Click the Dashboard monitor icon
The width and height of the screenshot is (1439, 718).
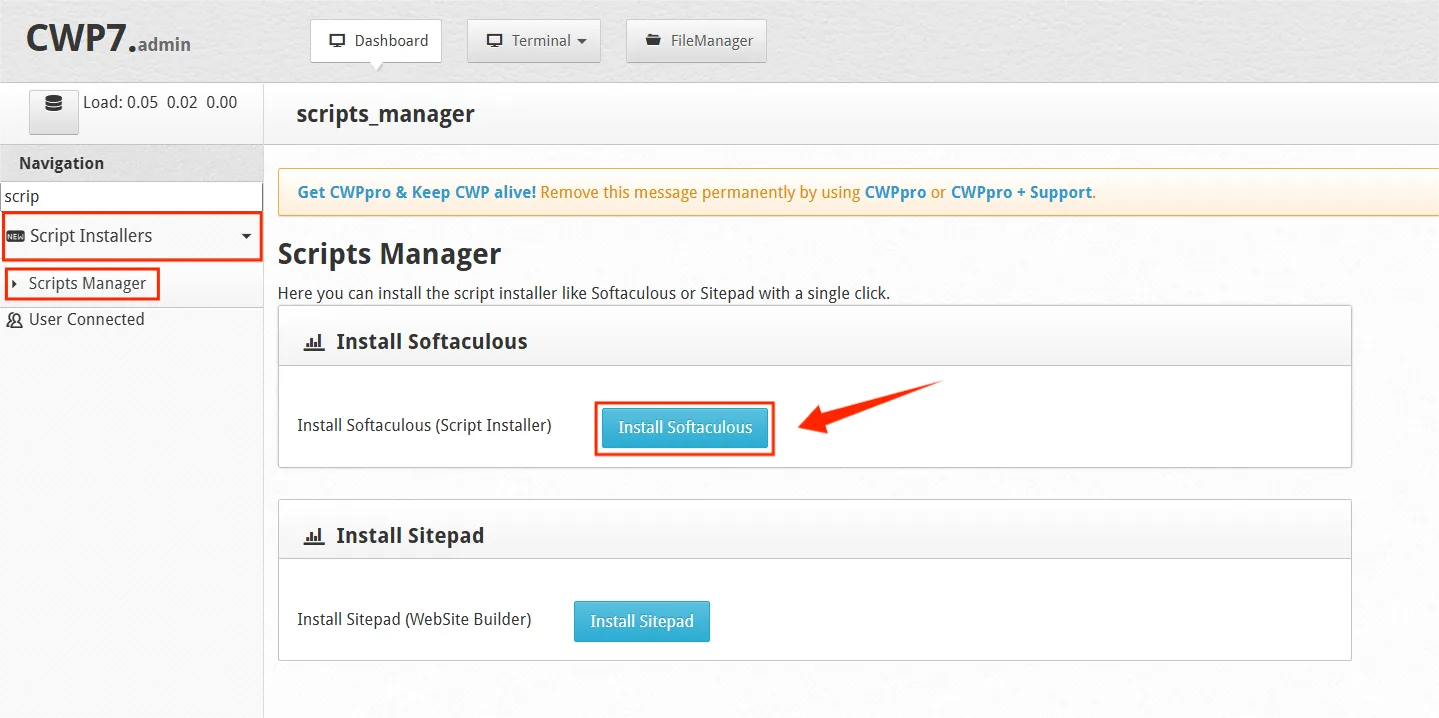[x=336, y=40]
